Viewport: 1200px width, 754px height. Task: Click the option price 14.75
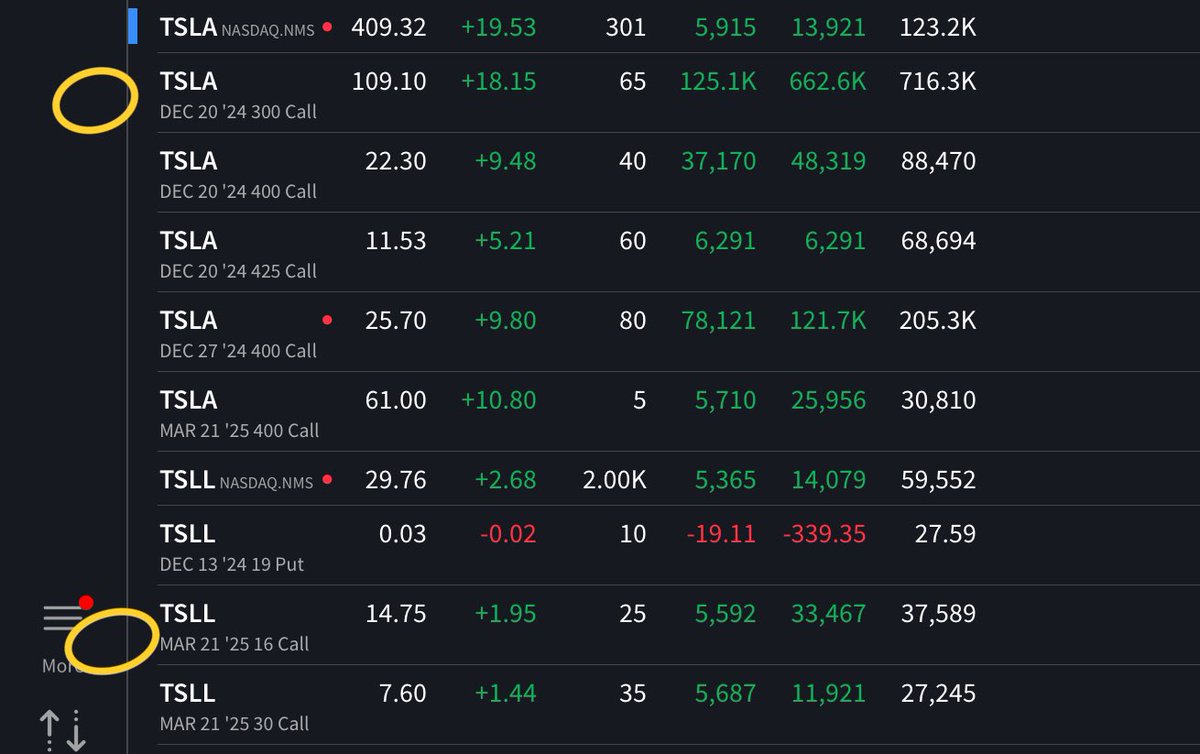tap(396, 614)
